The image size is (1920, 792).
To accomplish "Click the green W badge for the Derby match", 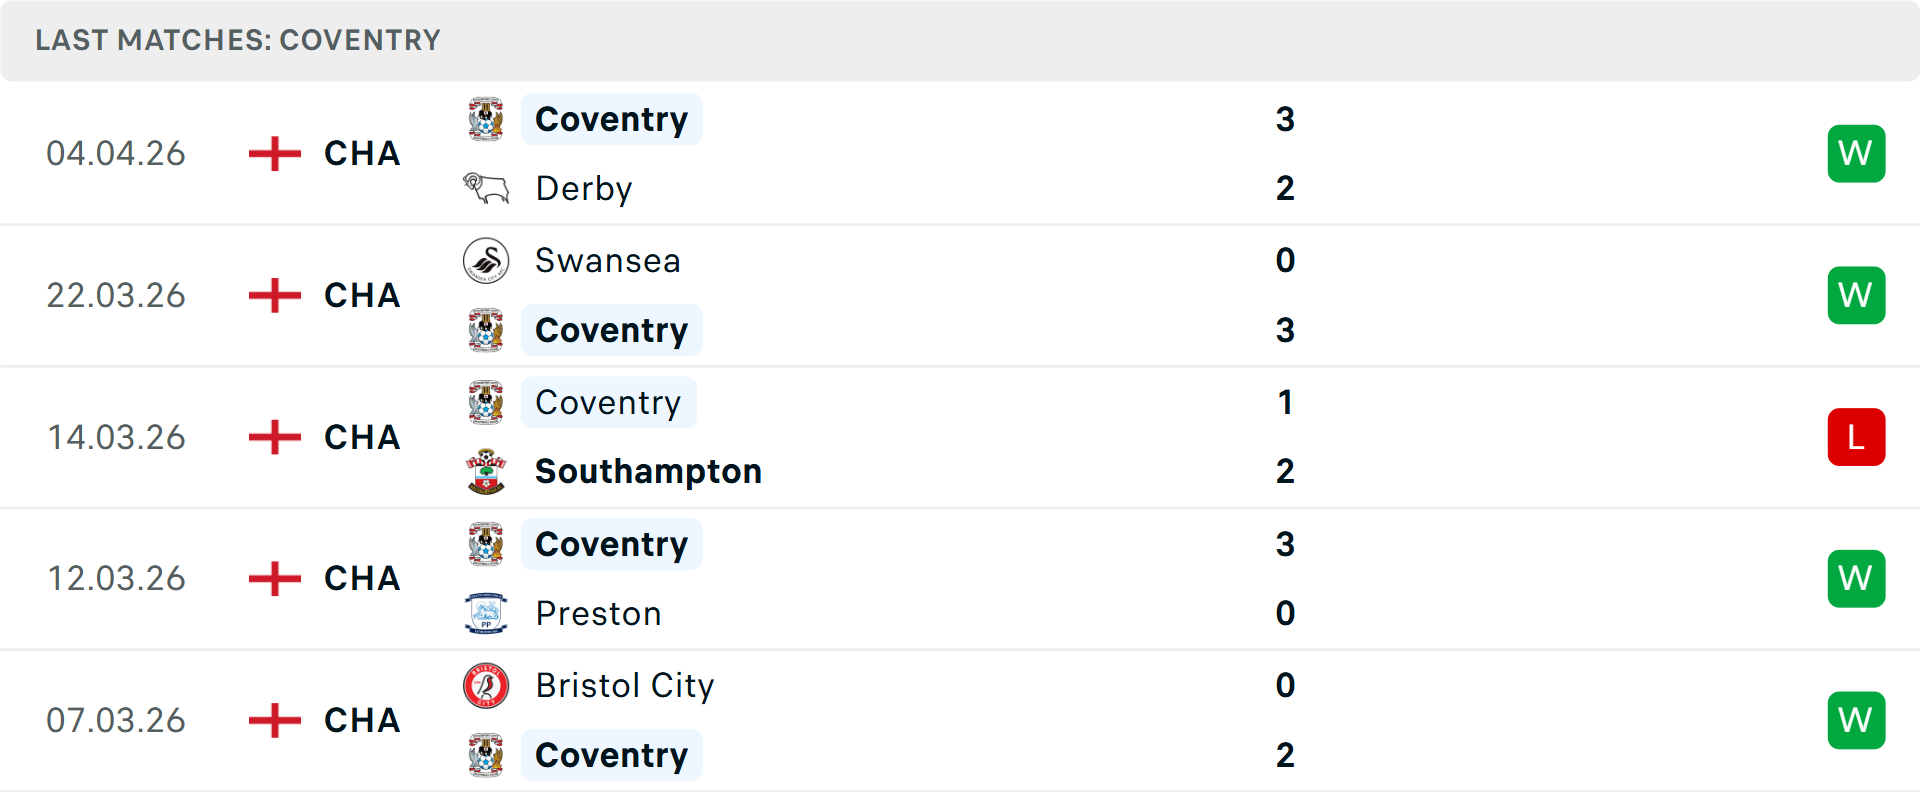I will coord(1856,153).
